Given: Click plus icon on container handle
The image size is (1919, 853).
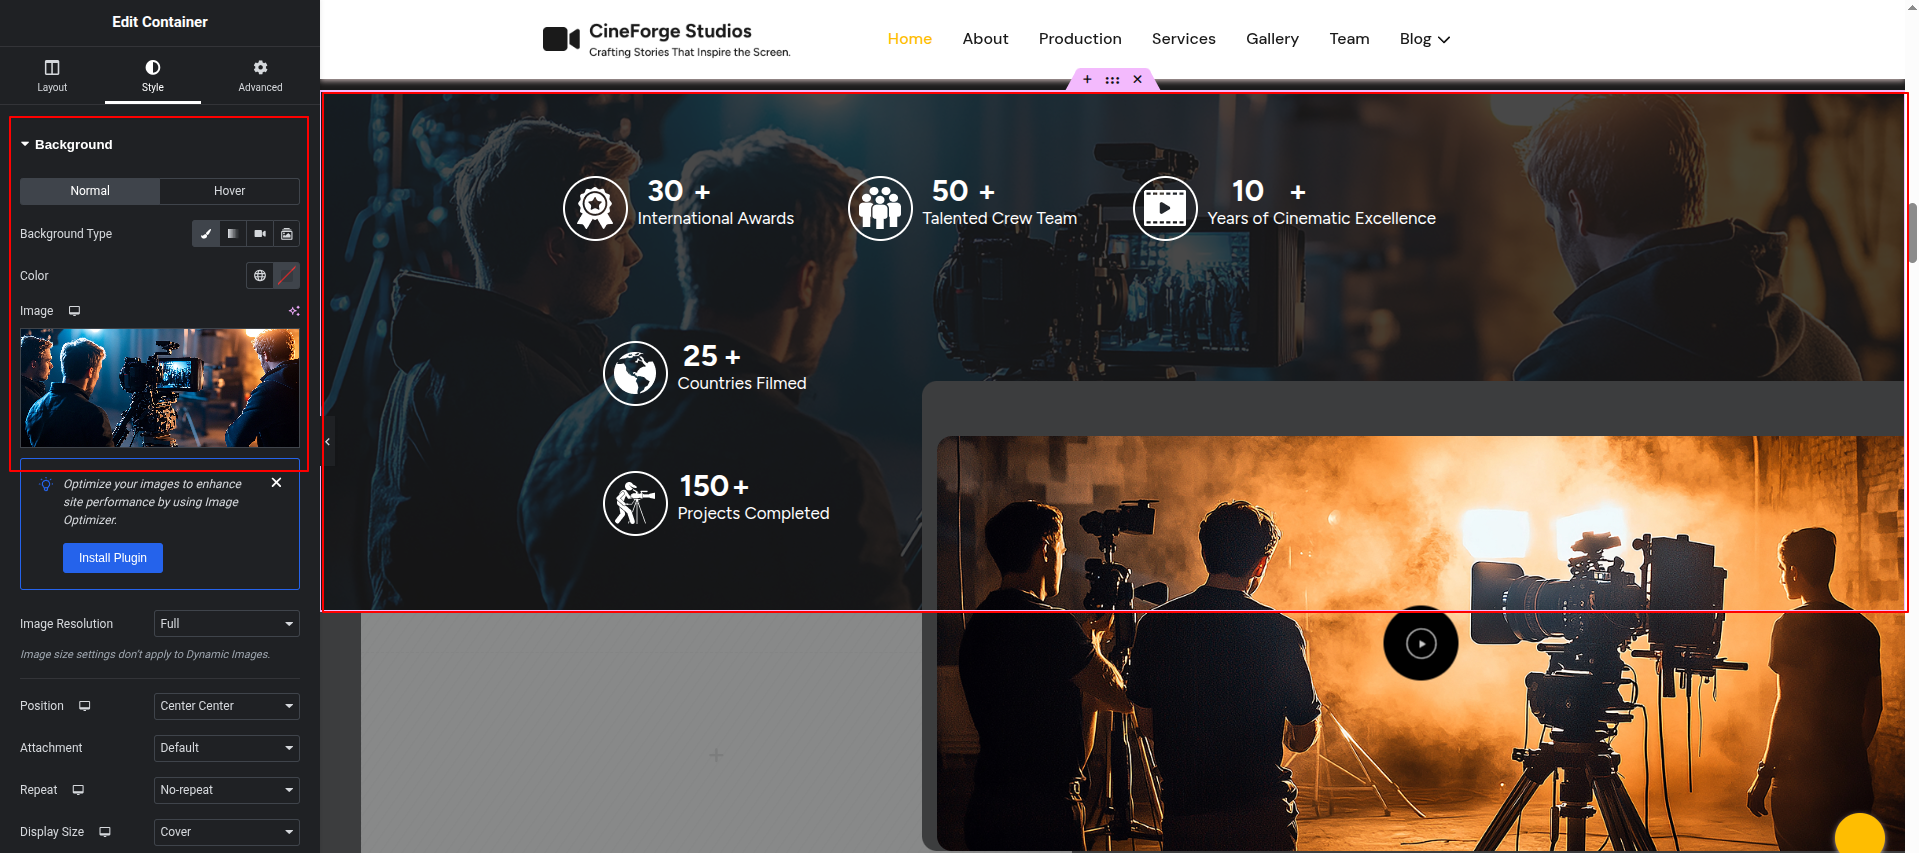Looking at the screenshot, I should 1087,80.
